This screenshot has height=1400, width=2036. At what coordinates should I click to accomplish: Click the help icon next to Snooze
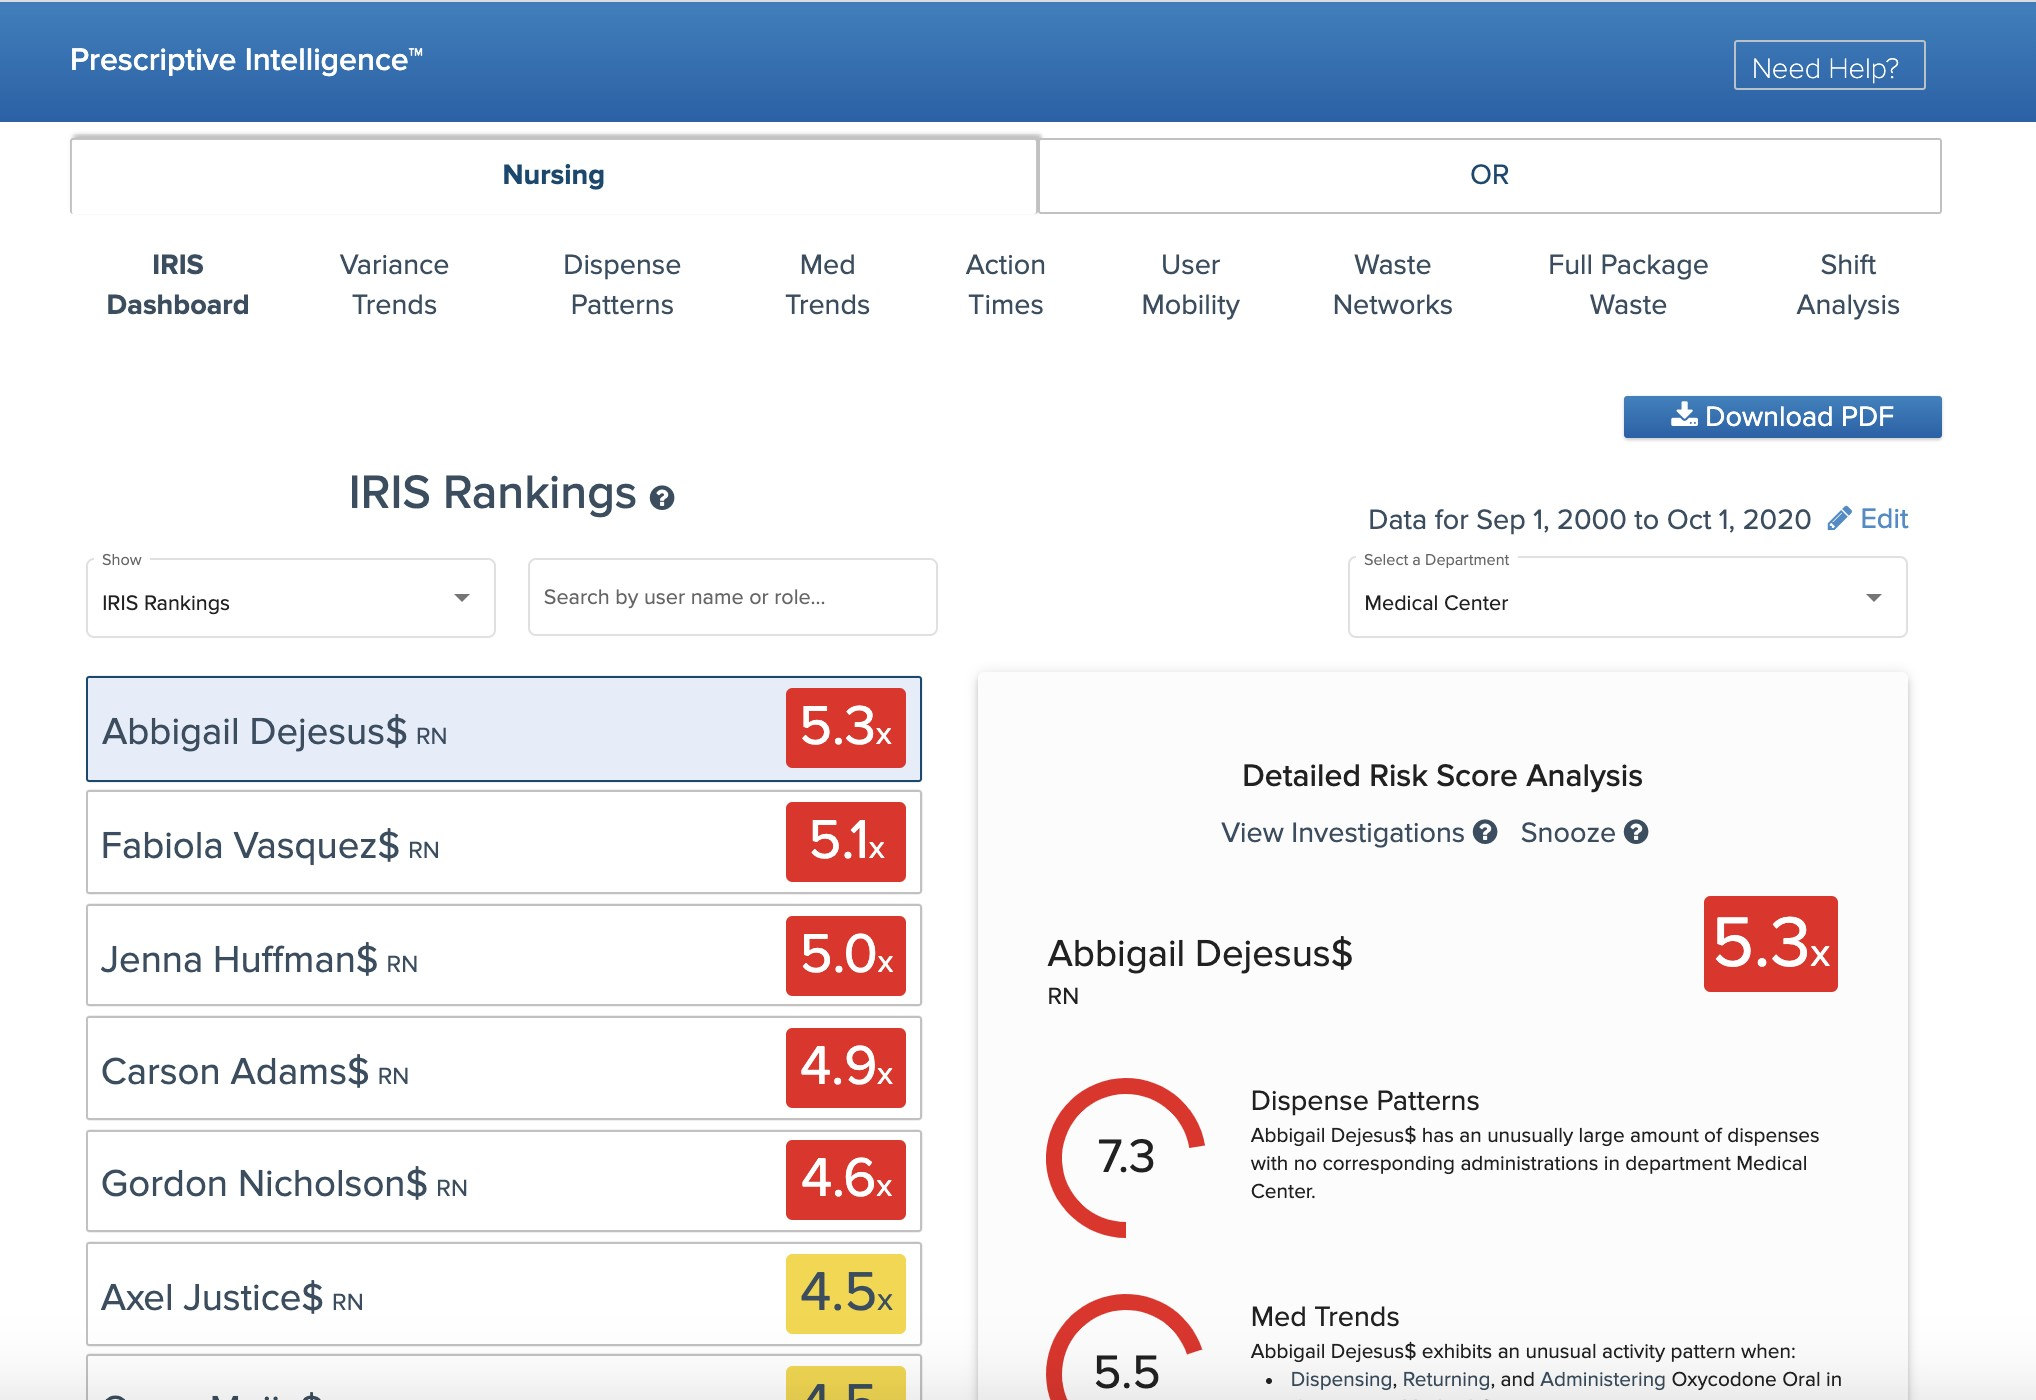[1636, 832]
